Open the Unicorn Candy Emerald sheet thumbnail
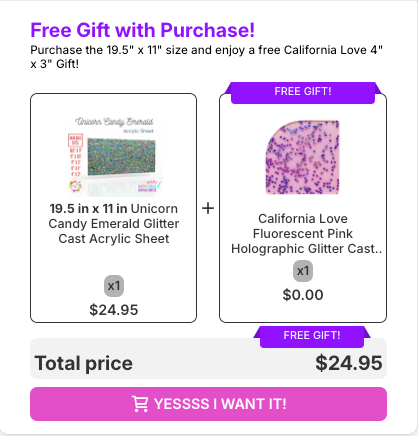The height and width of the screenshot is (436, 418). 114,156
